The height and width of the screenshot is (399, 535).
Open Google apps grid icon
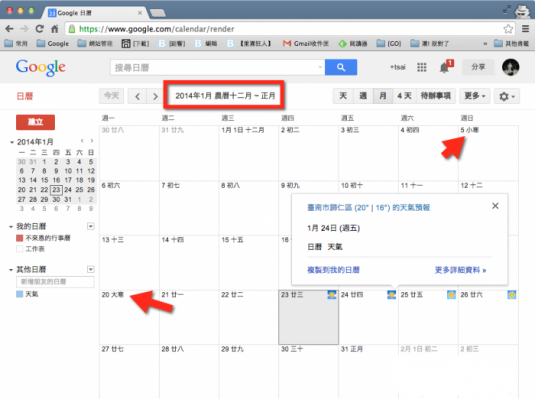pyautogui.click(x=422, y=67)
